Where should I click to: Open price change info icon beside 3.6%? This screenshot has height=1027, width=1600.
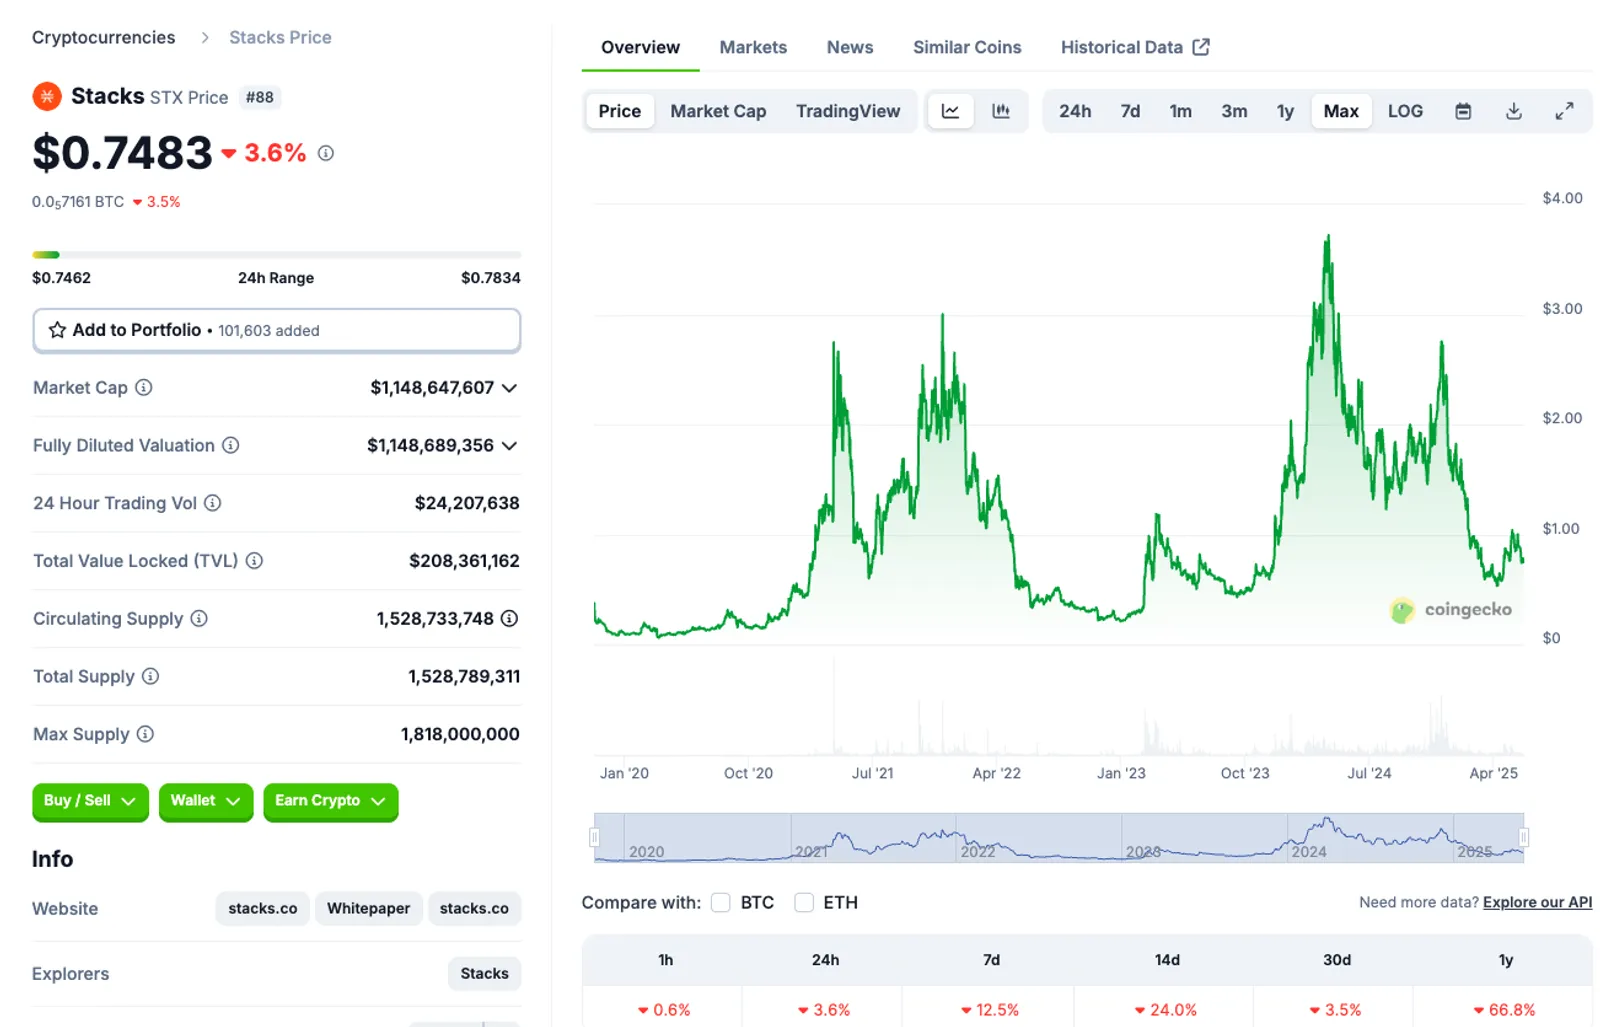326,153
